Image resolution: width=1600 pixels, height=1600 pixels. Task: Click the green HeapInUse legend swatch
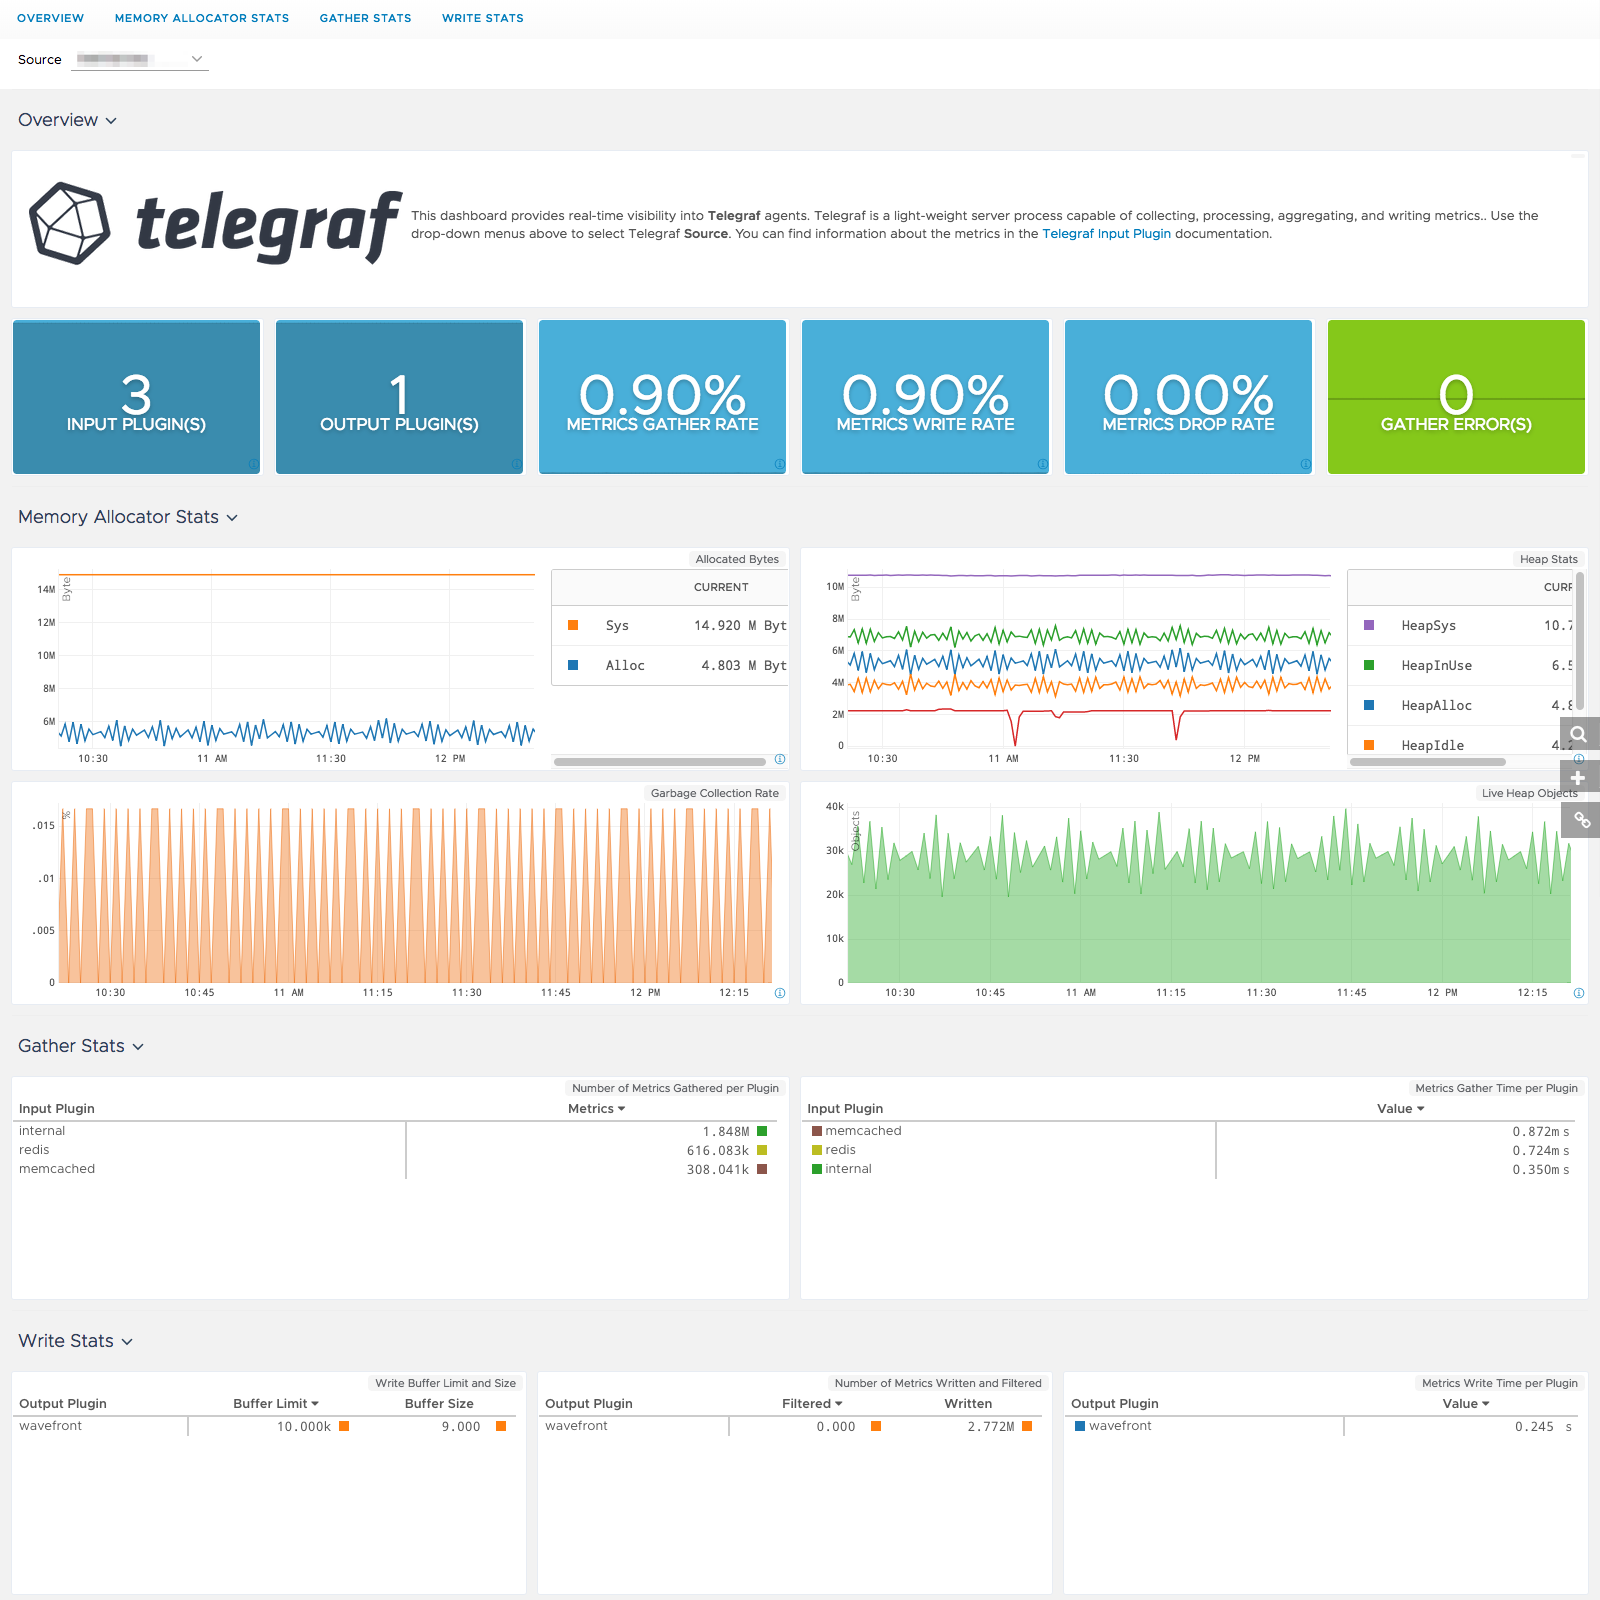tap(1369, 665)
